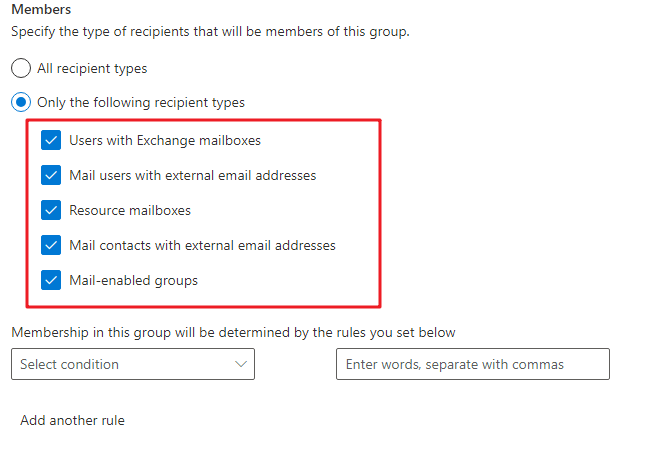Choose Only the following recipient types radio
648x465 pixels.
[x=21, y=102]
